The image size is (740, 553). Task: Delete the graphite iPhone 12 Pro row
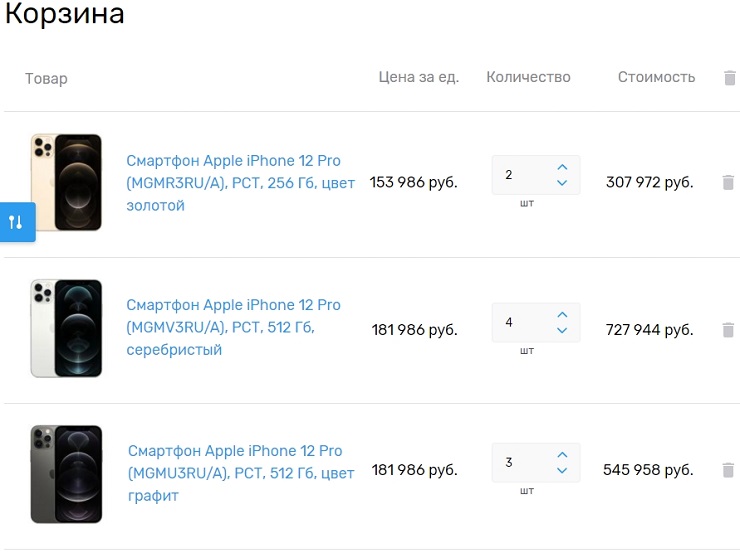[x=728, y=469]
